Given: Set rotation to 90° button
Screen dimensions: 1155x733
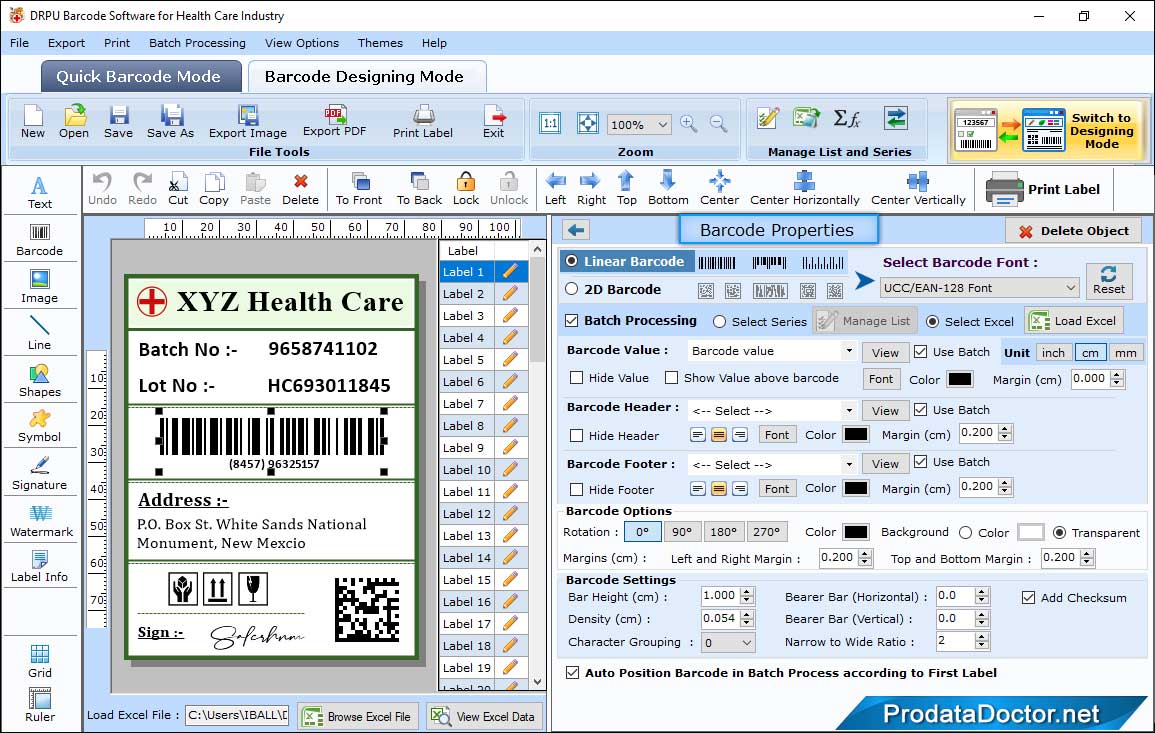Looking at the screenshot, I should click(682, 532).
